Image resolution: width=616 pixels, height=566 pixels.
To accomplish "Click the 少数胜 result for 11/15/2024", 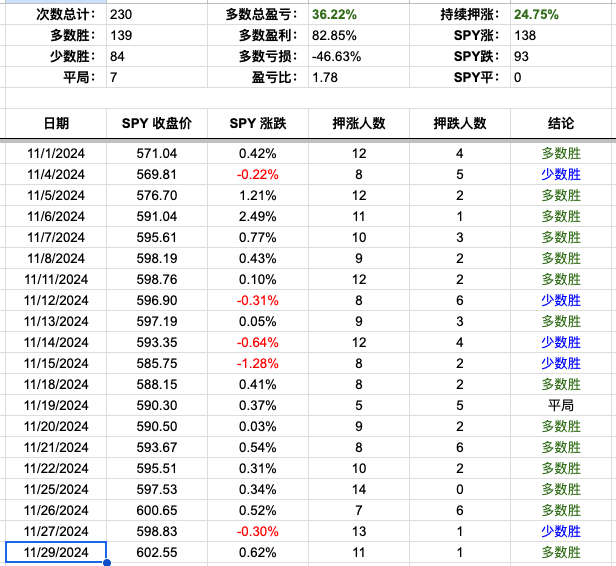I will pos(561,363).
